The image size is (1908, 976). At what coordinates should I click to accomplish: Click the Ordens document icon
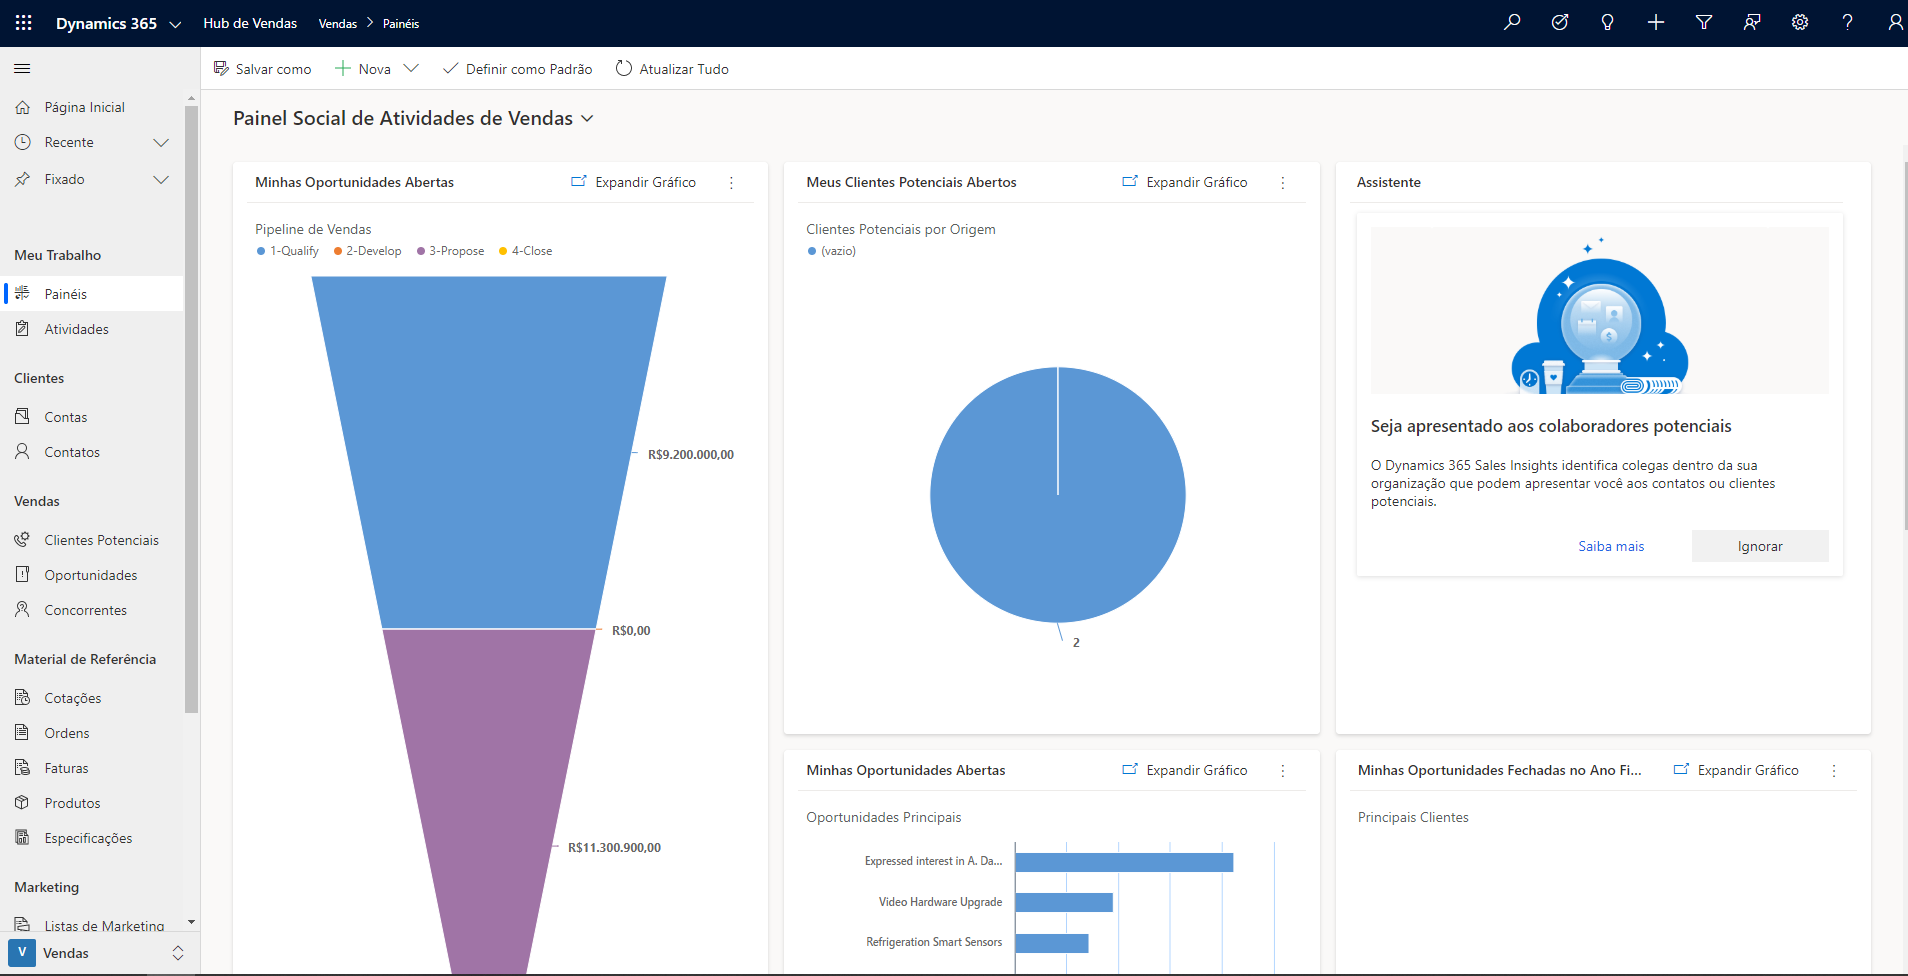(x=22, y=732)
